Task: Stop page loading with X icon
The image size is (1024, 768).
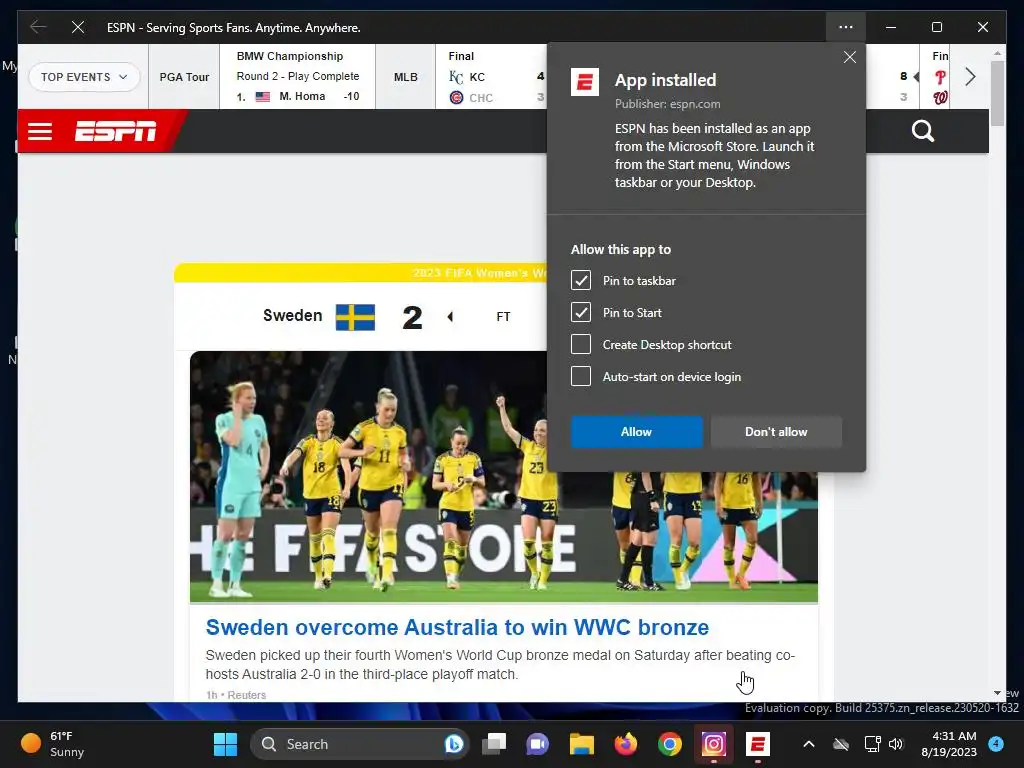Action: coord(78,27)
